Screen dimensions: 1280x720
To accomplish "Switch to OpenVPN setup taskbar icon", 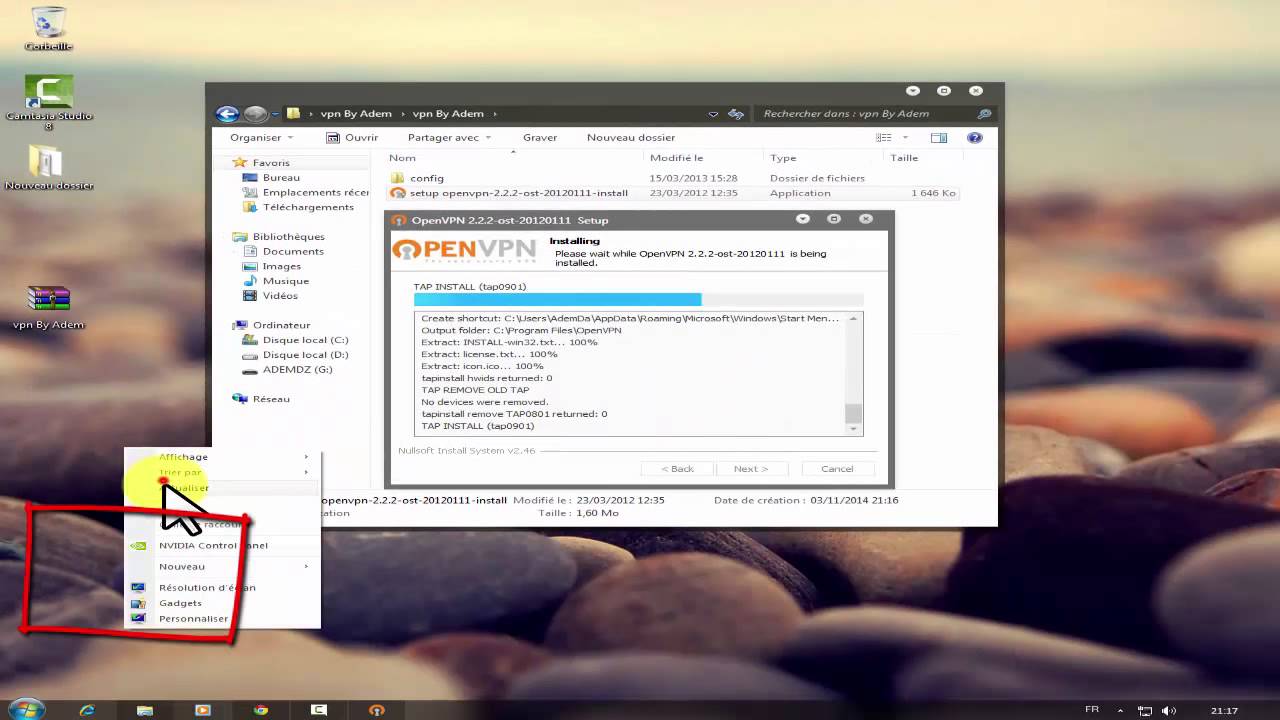I will pyautogui.click(x=377, y=710).
